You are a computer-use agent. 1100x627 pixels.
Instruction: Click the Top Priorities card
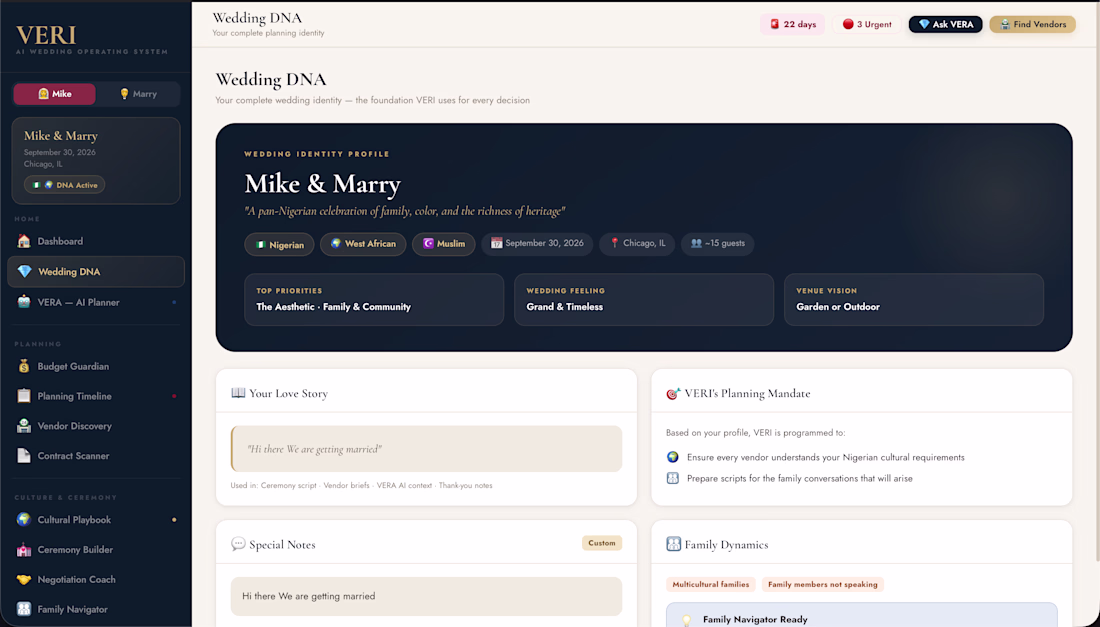pyautogui.click(x=374, y=299)
